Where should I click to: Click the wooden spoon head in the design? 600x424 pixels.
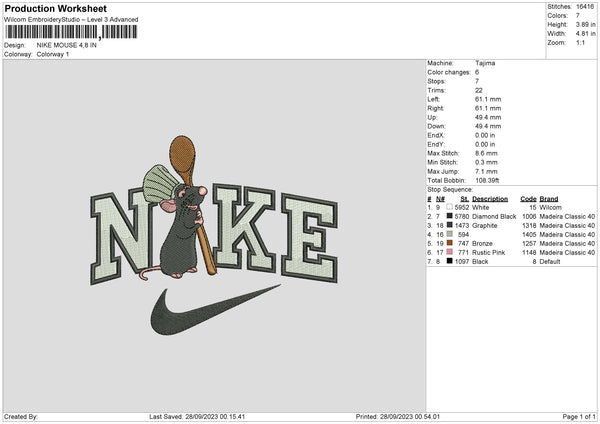[x=183, y=153]
